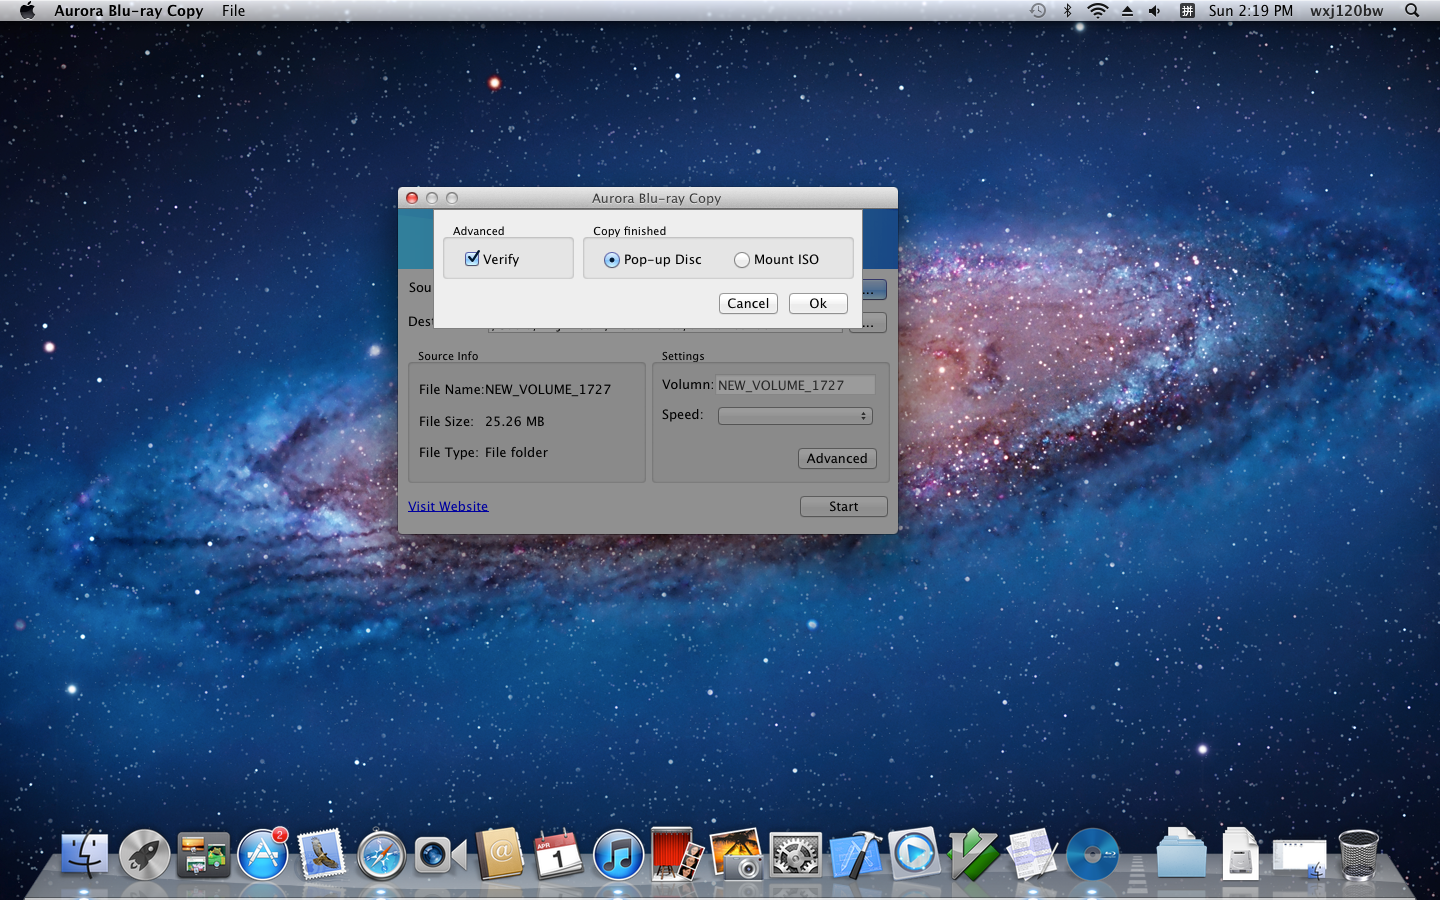Click the Eject icon in the menu bar
The image size is (1440, 900).
tap(1127, 11)
